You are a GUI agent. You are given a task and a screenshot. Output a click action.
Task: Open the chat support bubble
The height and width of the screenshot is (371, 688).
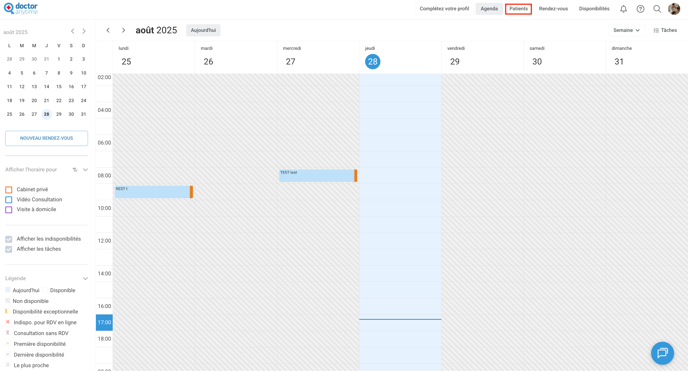tap(662, 353)
